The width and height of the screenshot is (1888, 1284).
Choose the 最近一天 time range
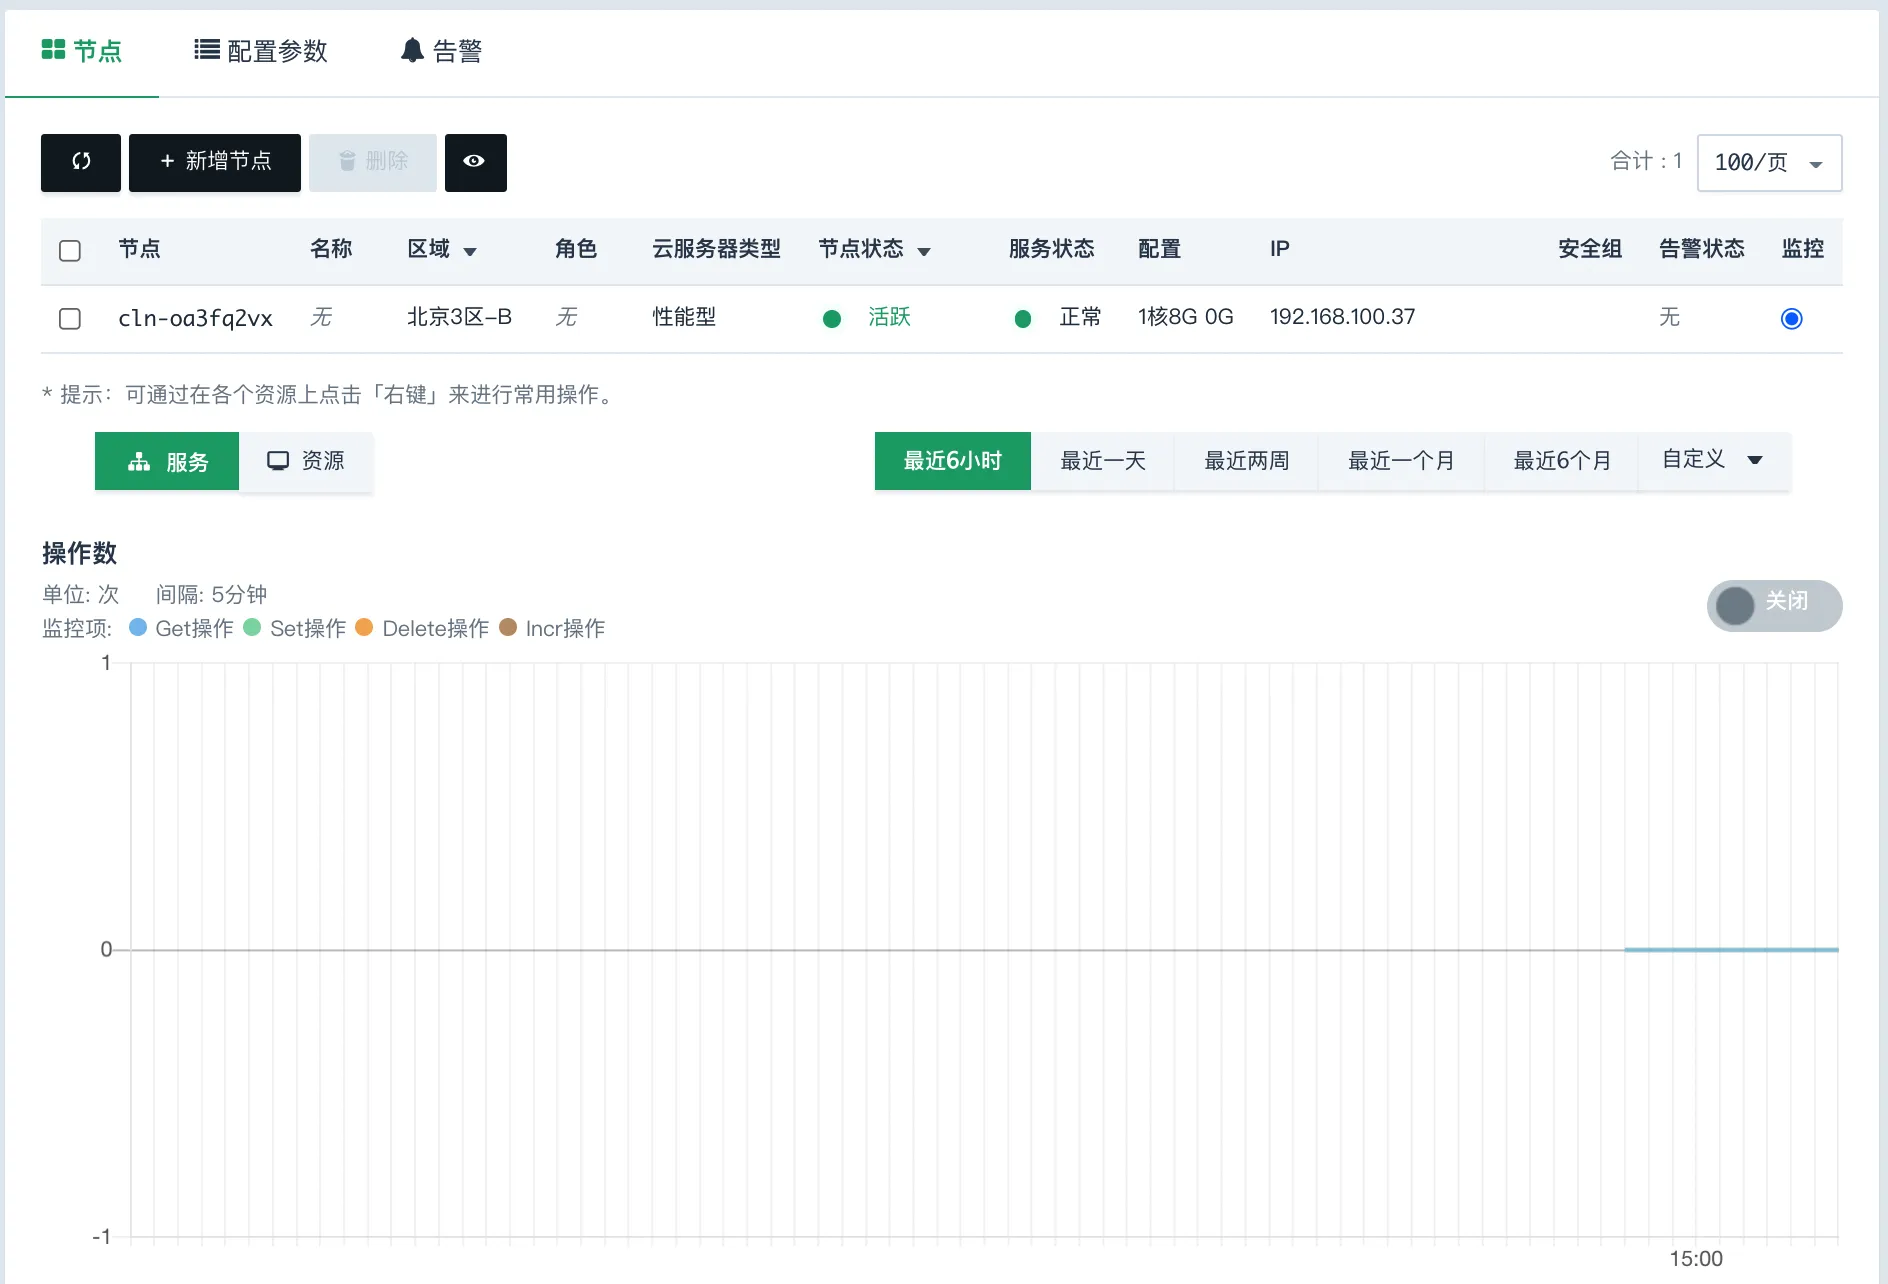(x=1103, y=461)
